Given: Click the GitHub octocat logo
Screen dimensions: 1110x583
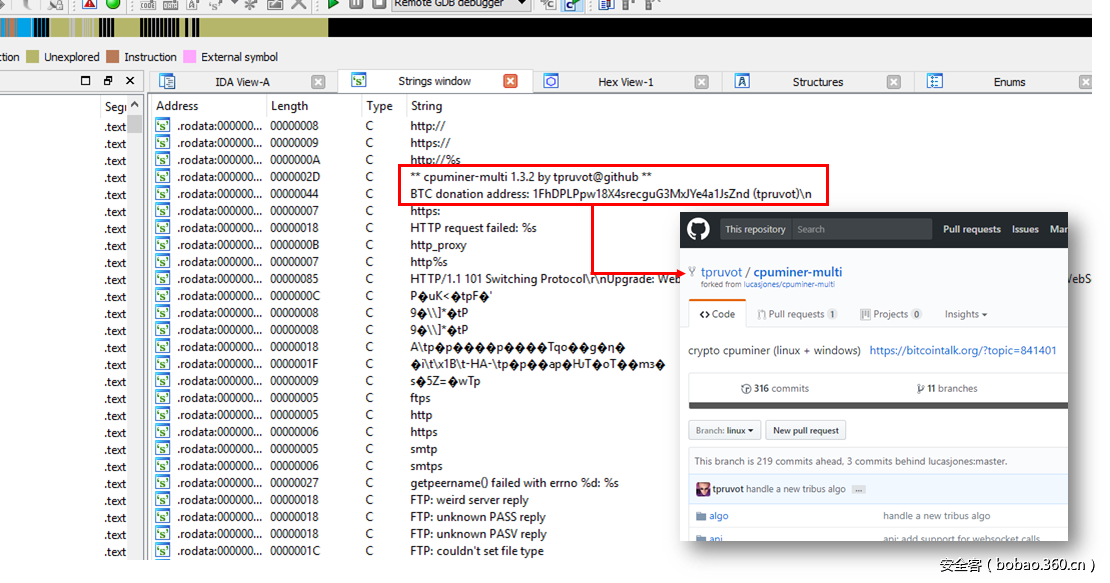Looking at the screenshot, I should (698, 229).
